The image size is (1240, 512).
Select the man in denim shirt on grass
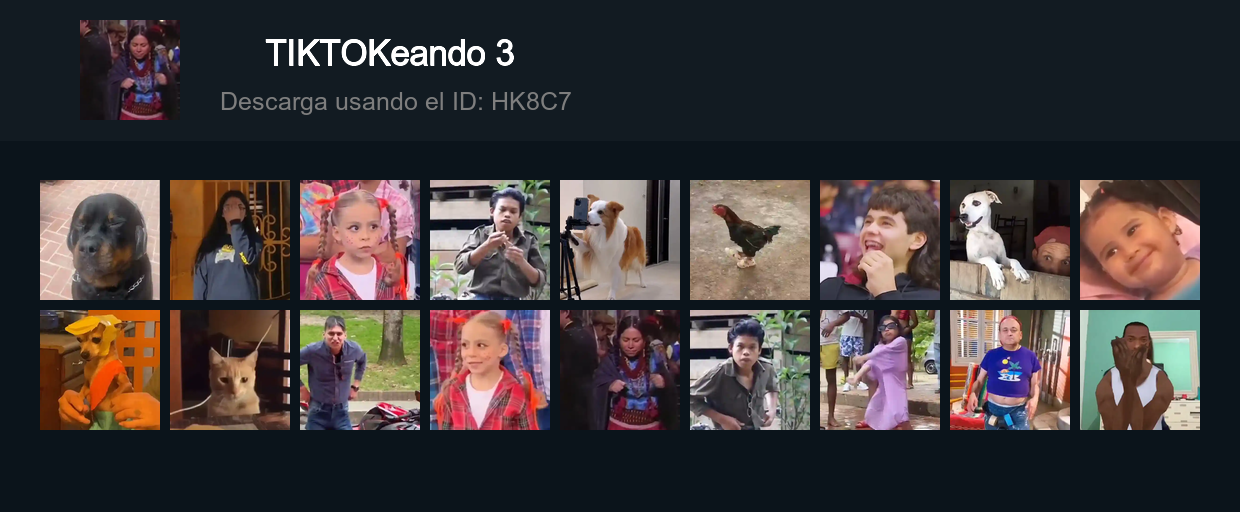360,370
